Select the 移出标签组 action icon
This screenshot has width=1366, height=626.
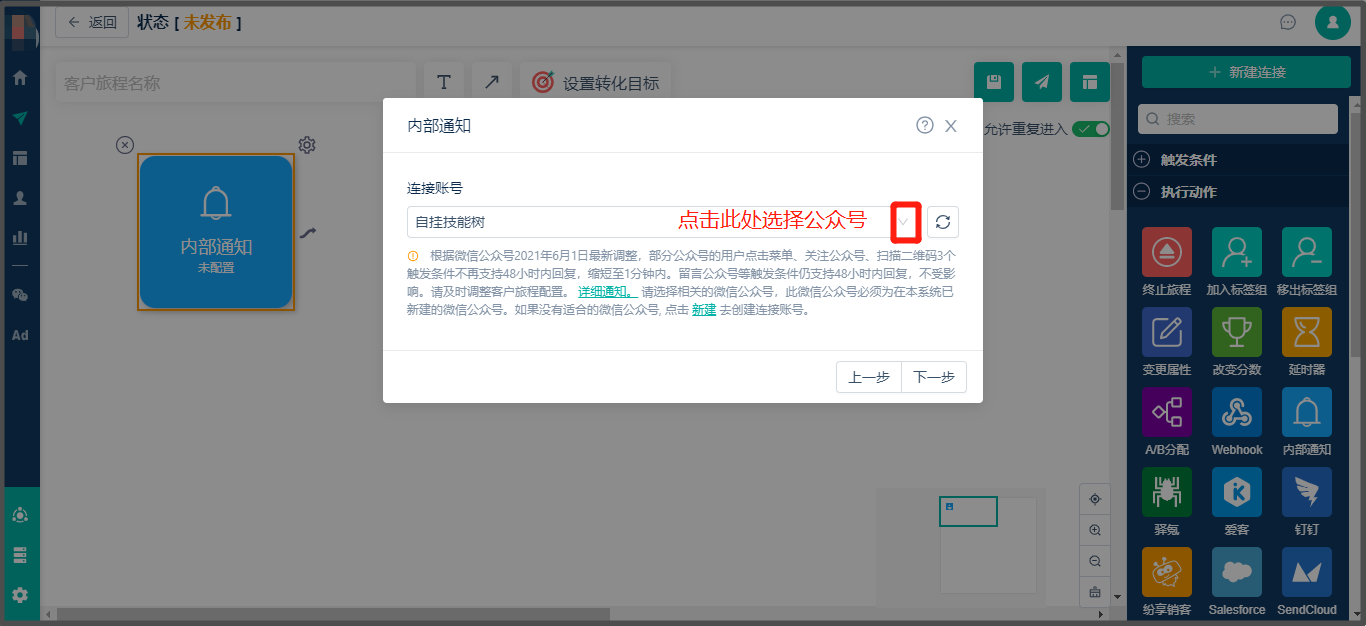coord(1307,252)
